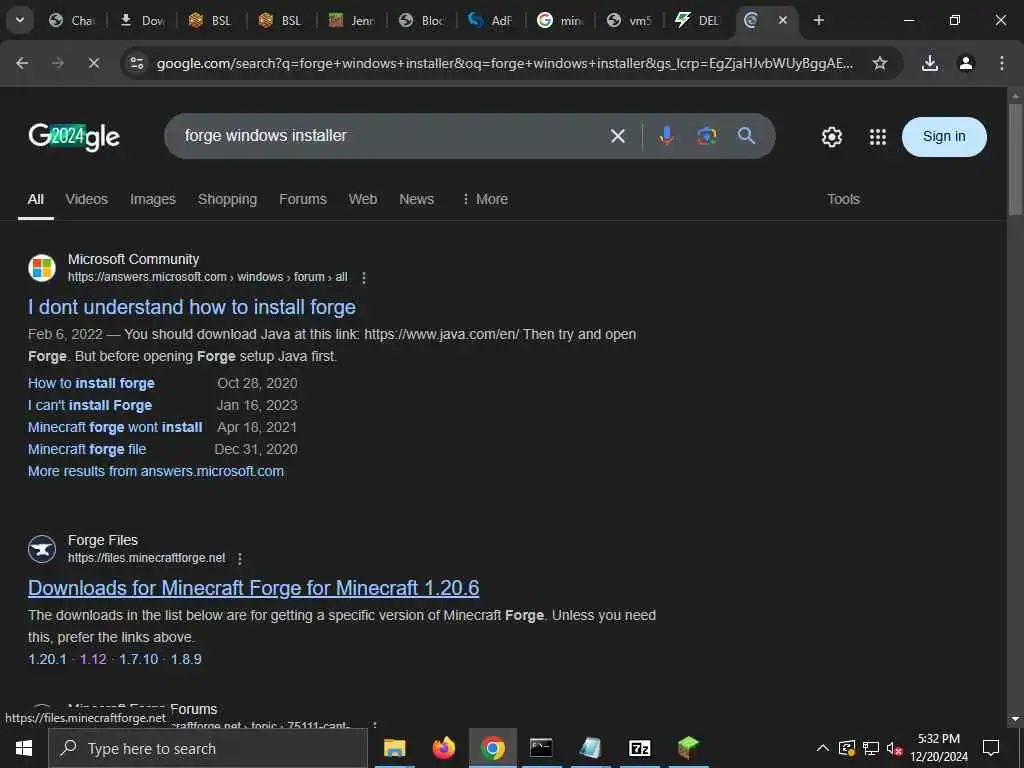
Task: Open the Minecraft block taskbar icon
Action: pos(688,748)
